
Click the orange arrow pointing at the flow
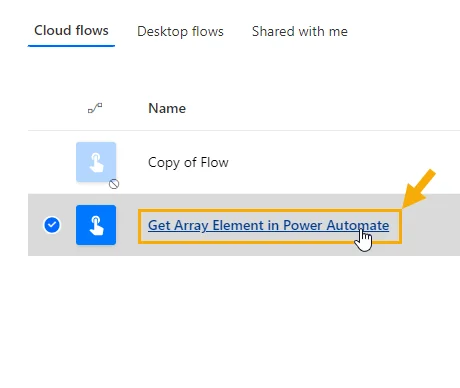419,189
